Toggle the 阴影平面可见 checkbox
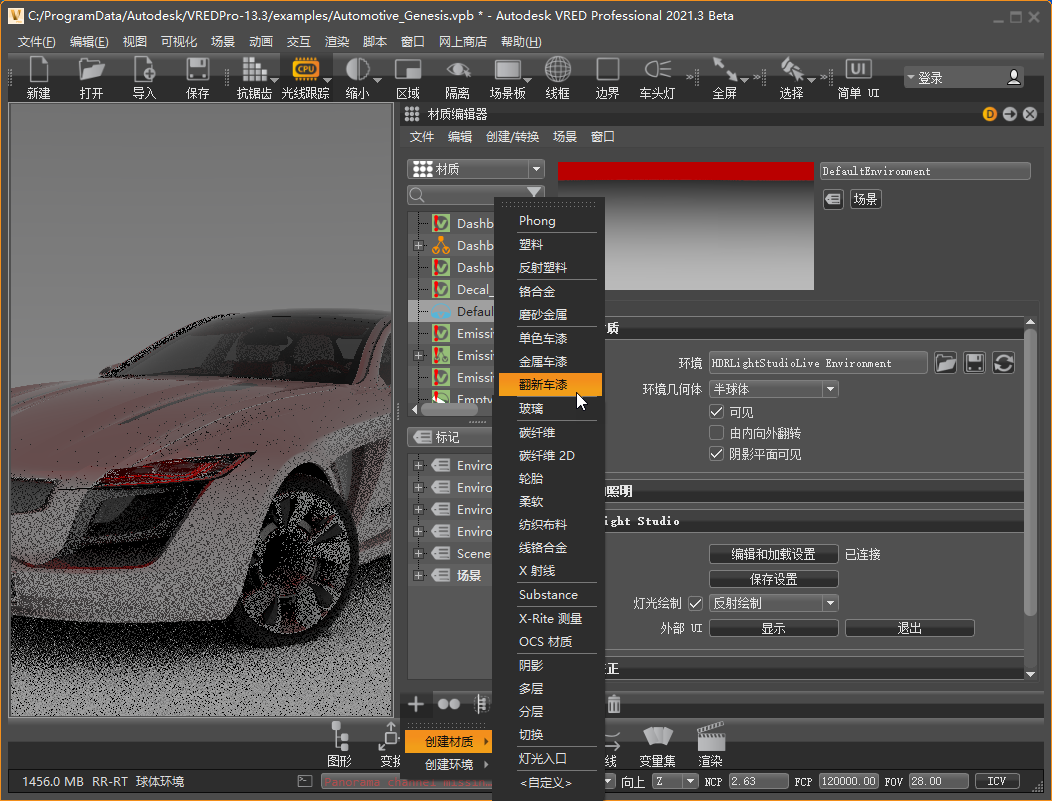 click(716, 454)
